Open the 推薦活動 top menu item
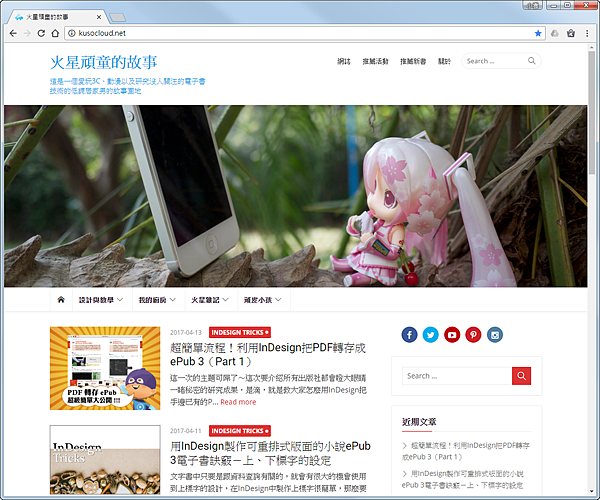This screenshot has height=500, width=600. coord(375,61)
